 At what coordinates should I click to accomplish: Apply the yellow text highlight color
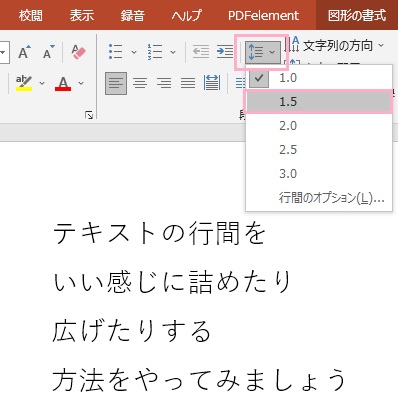pos(24,83)
